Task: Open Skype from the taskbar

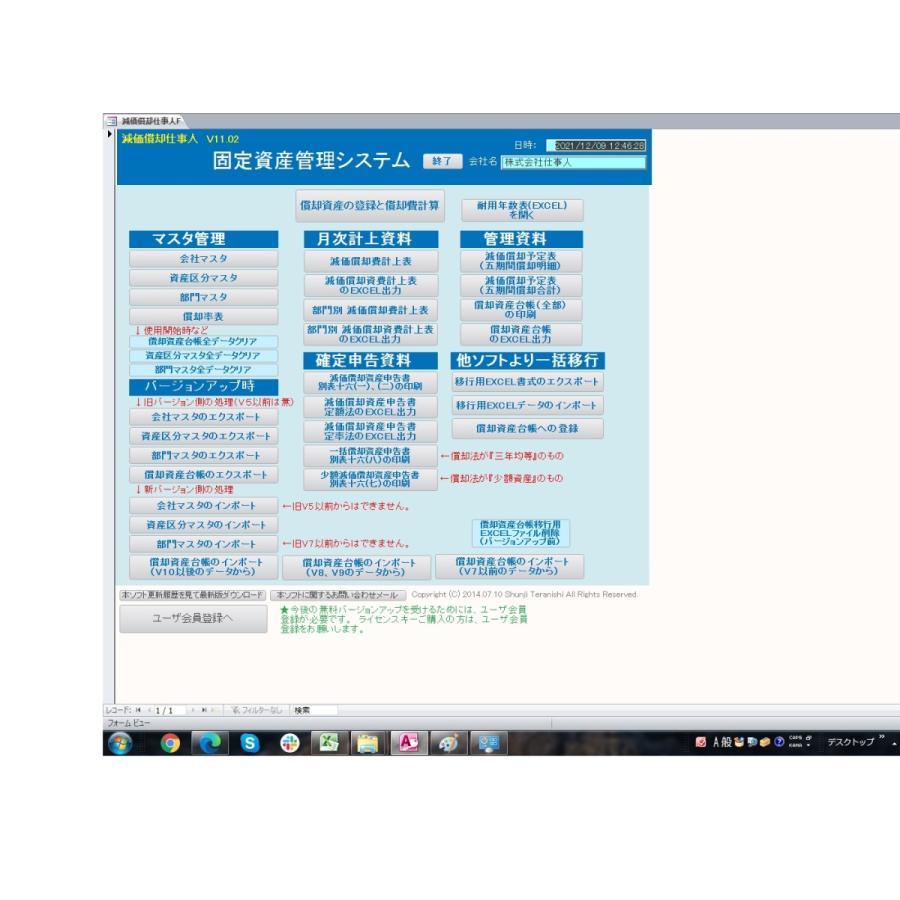Action: tap(250, 742)
